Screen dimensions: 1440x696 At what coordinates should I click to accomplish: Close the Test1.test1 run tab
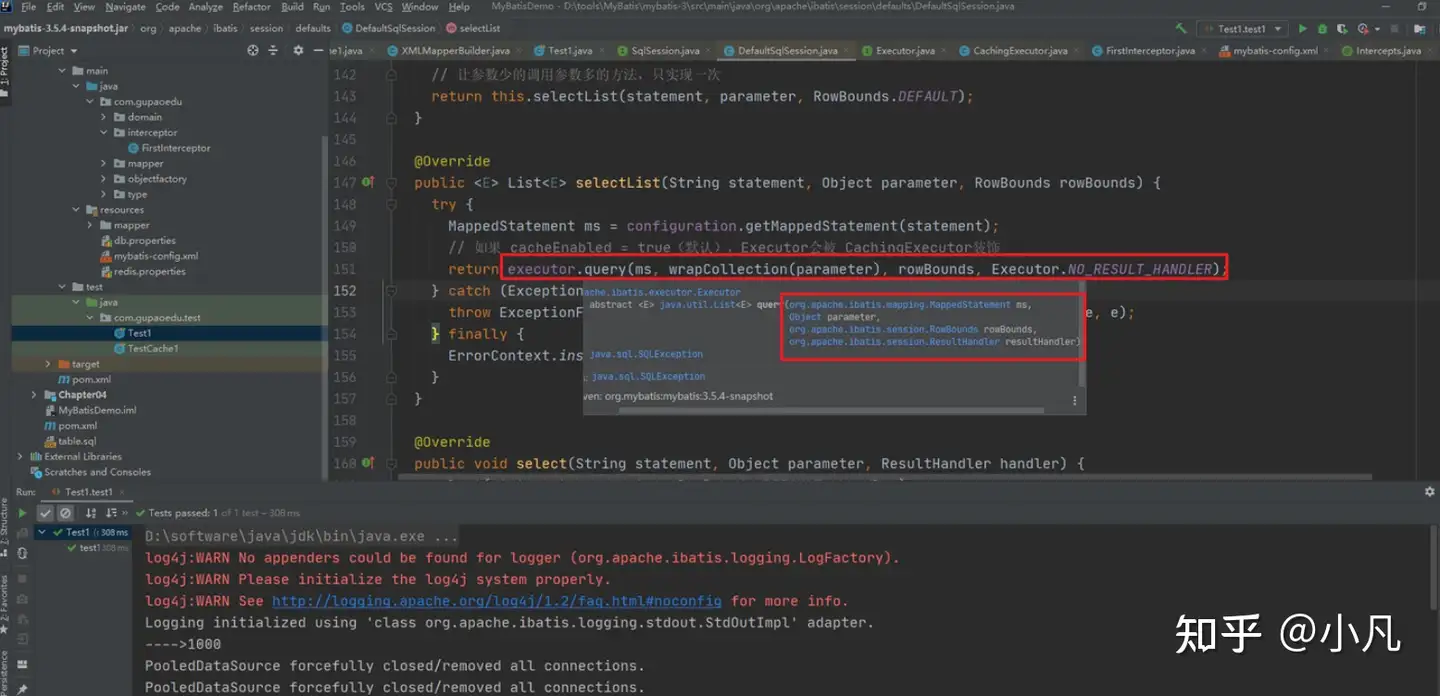point(122,492)
